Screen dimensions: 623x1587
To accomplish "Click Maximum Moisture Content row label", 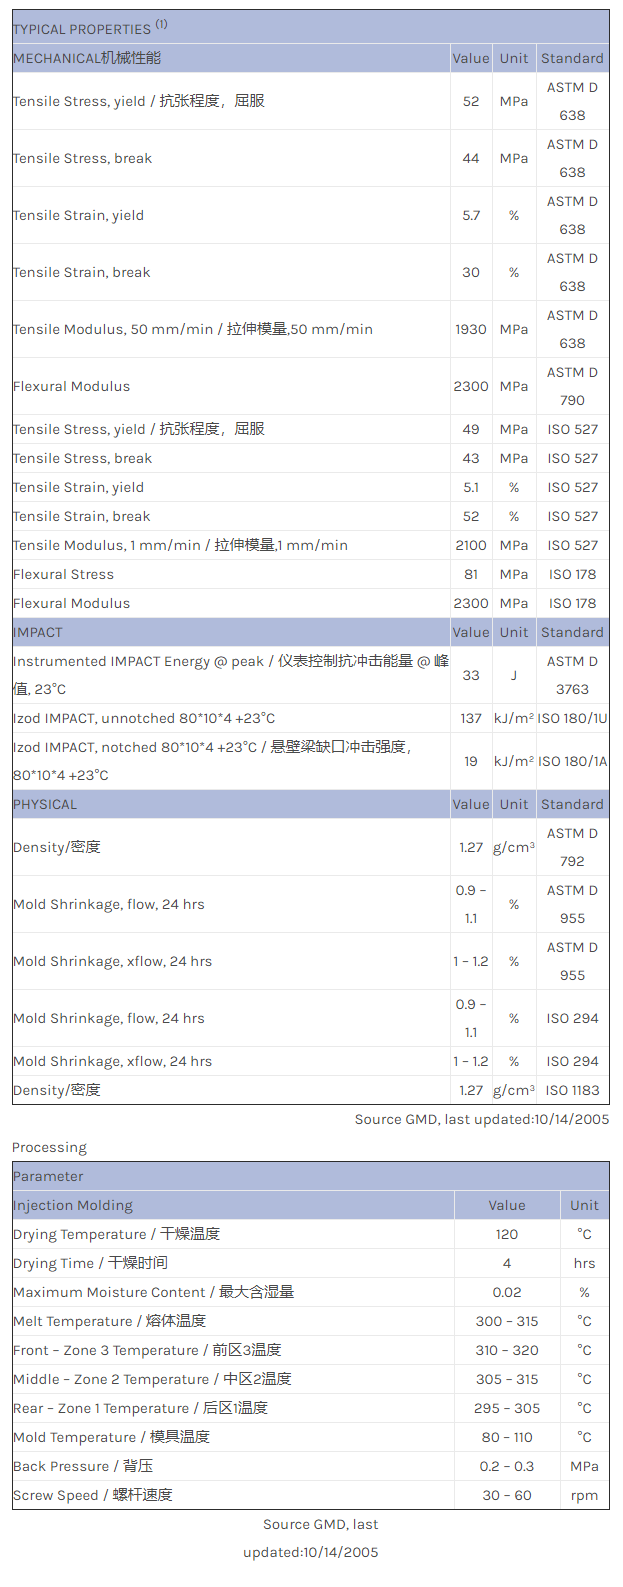I will coord(153,1292).
